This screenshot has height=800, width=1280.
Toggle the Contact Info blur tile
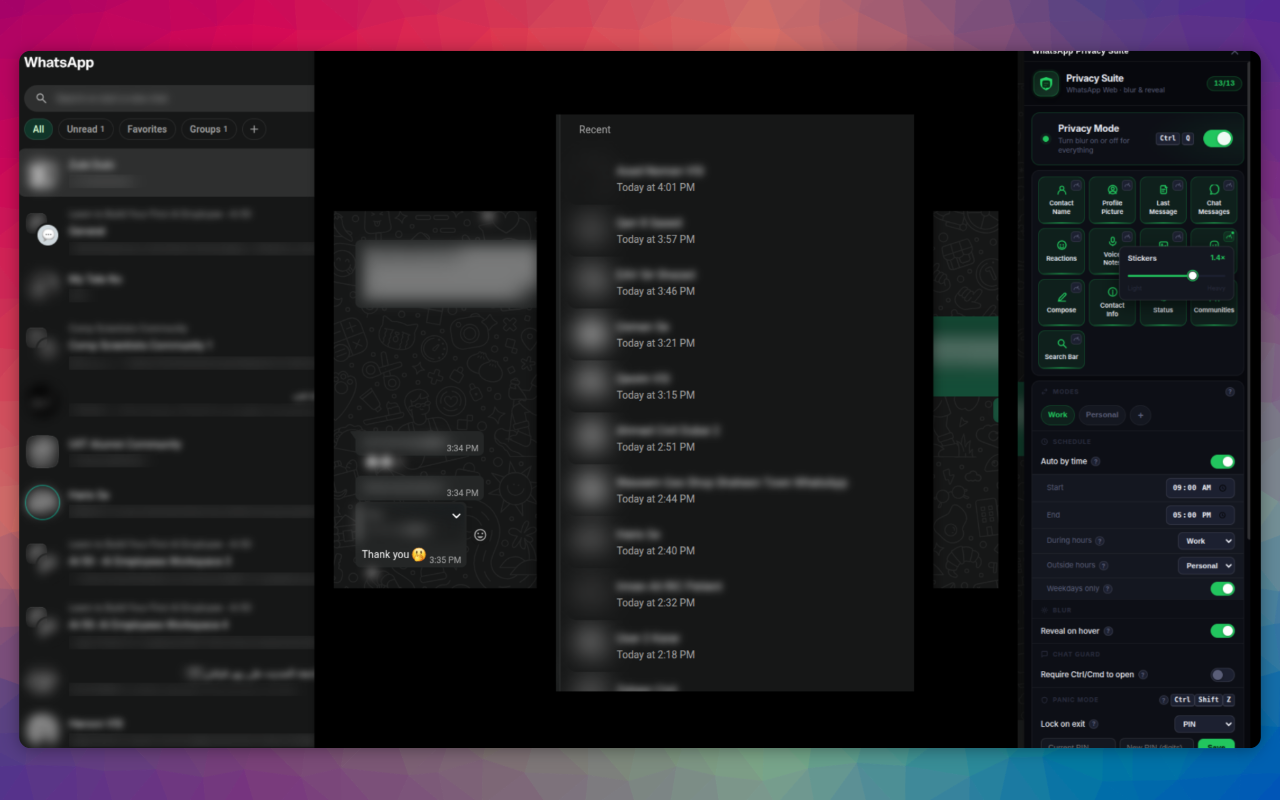pos(1112,302)
